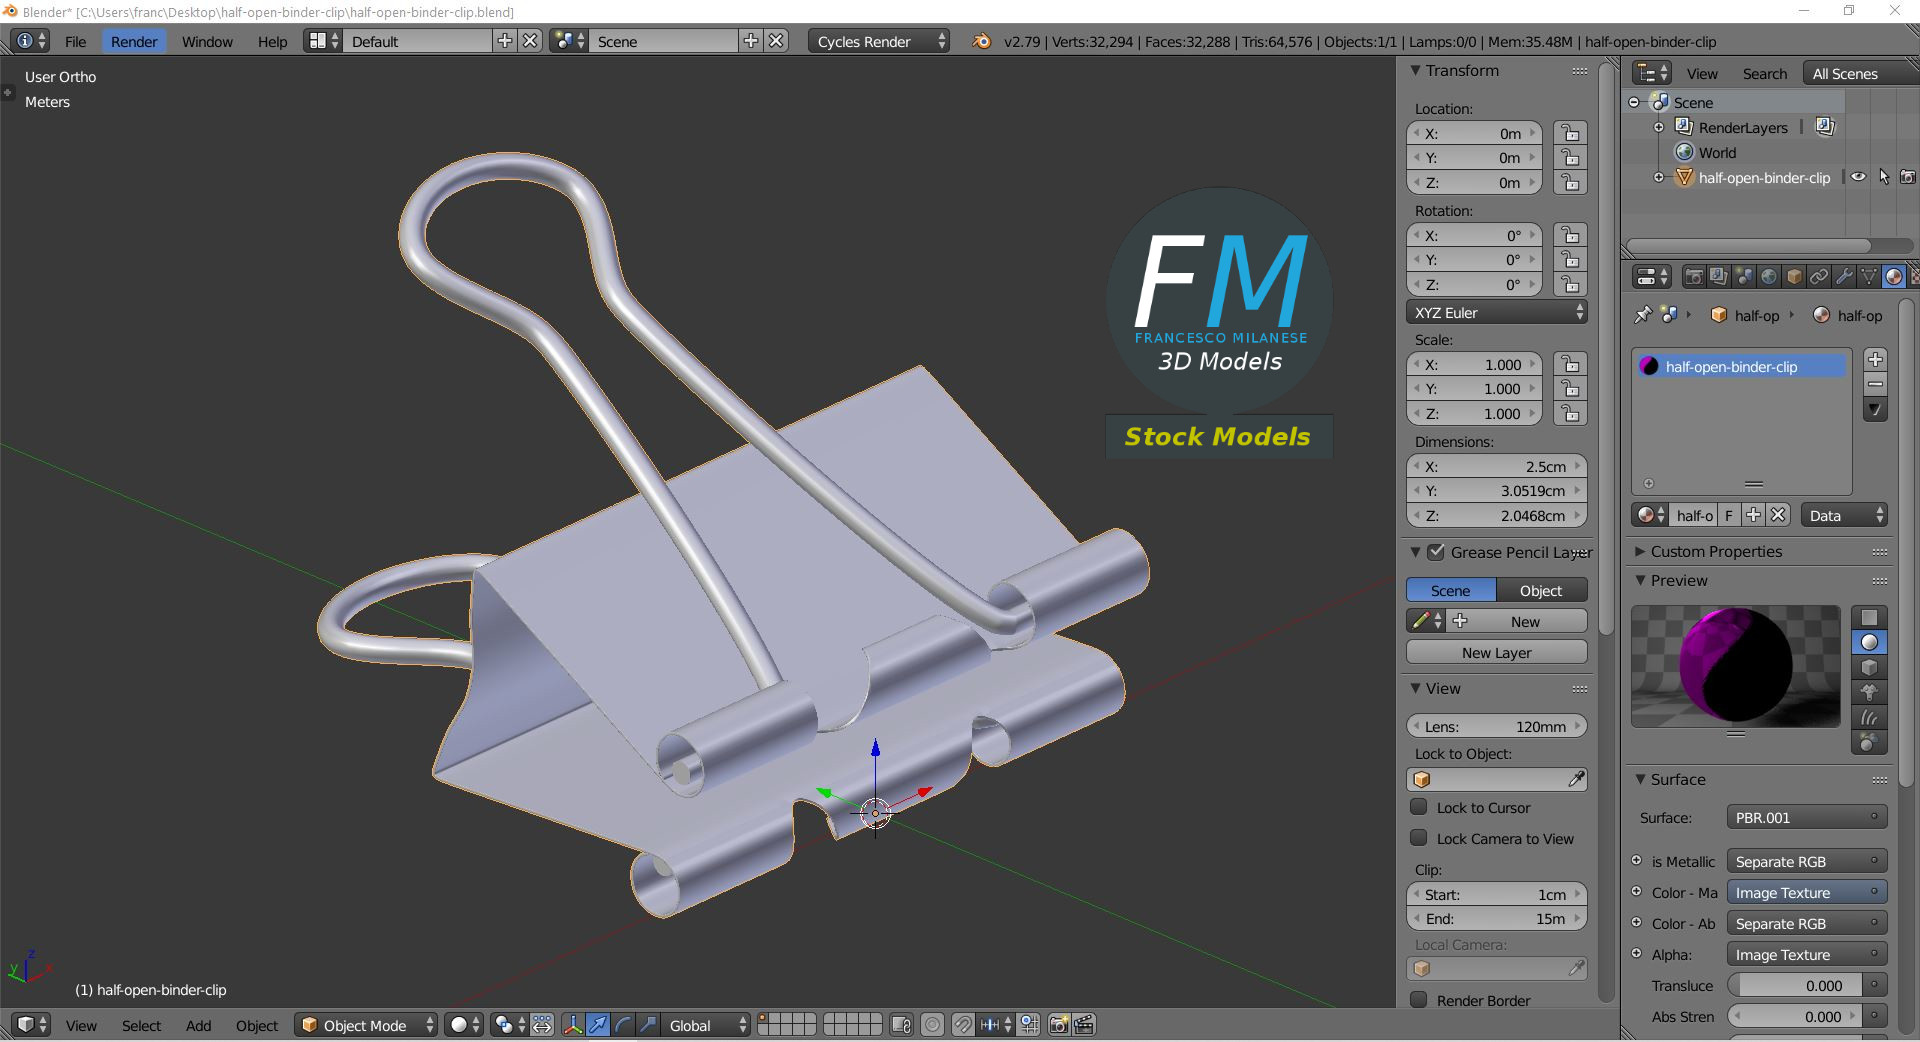Screen dimensions: 1920x1042
Task: Lock the Location X value
Action: [1571, 134]
